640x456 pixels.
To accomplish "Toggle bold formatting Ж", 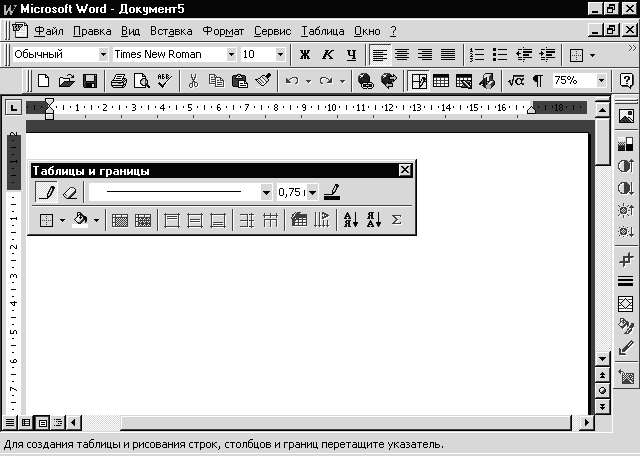I will tap(304, 54).
